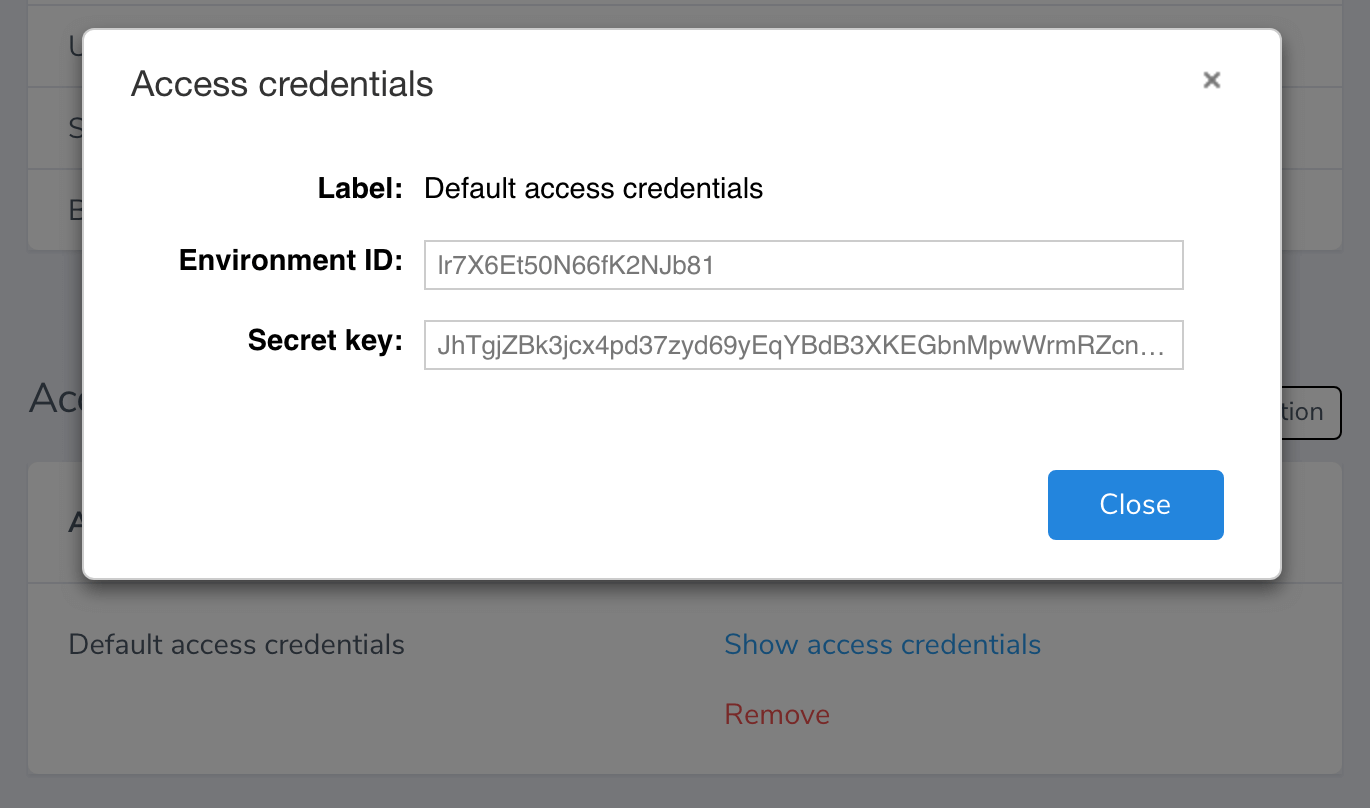This screenshot has height=808, width=1370.
Task: Click the obscured row starting with "U"
Action: click(75, 45)
